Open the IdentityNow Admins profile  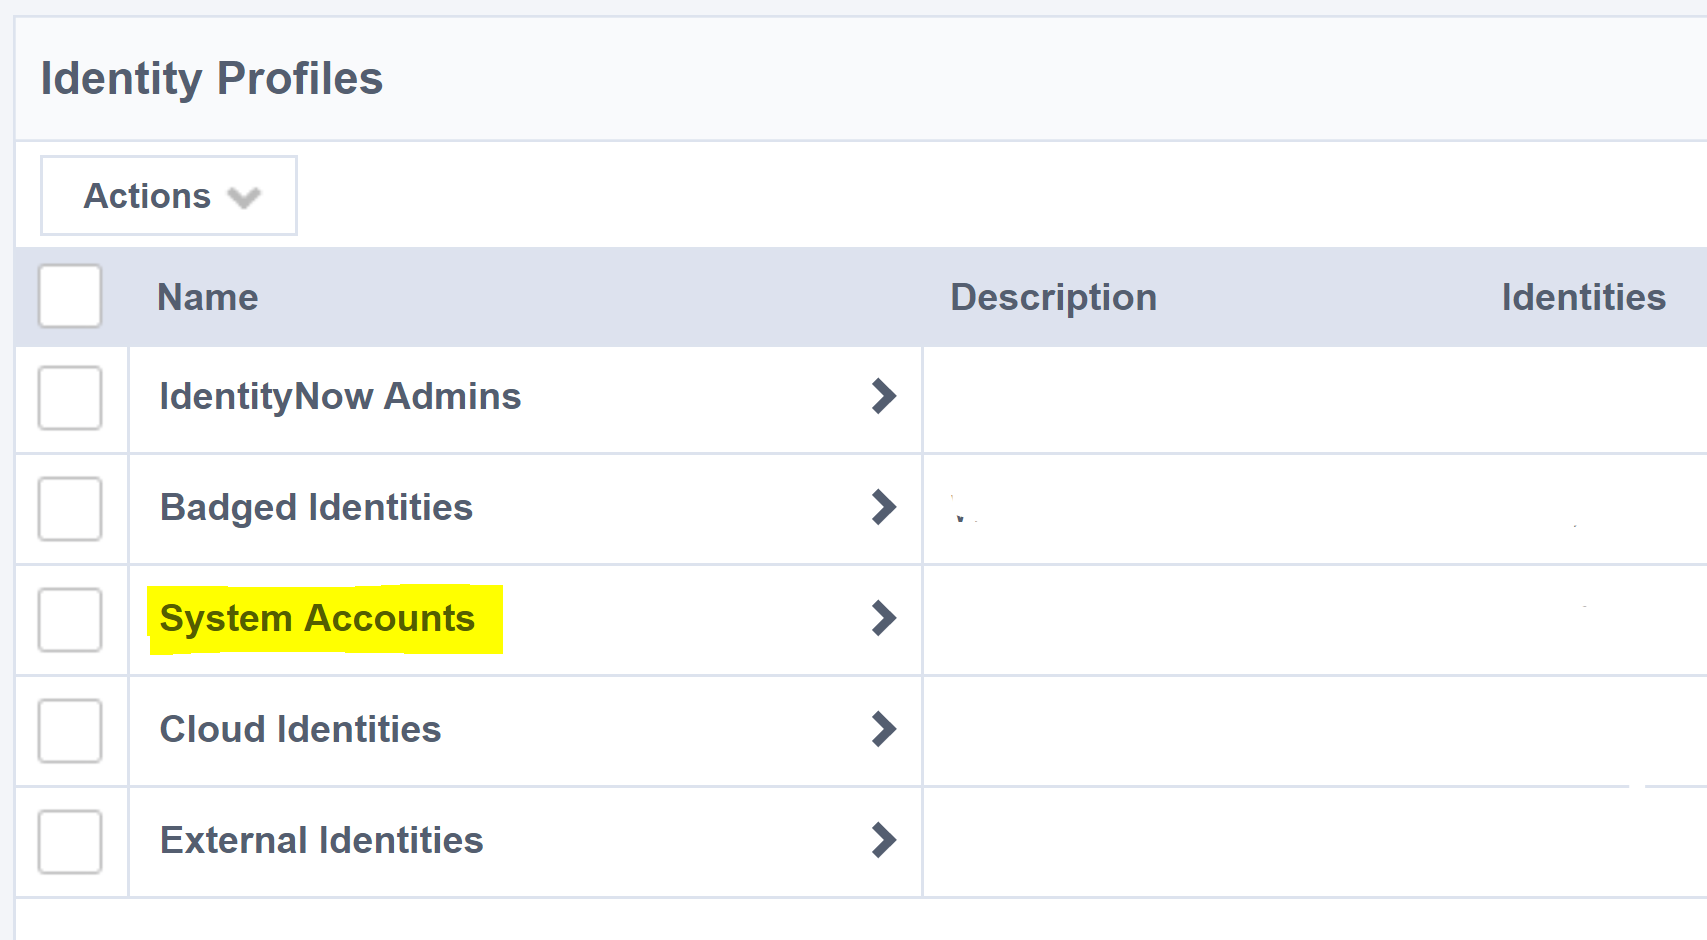coord(340,396)
